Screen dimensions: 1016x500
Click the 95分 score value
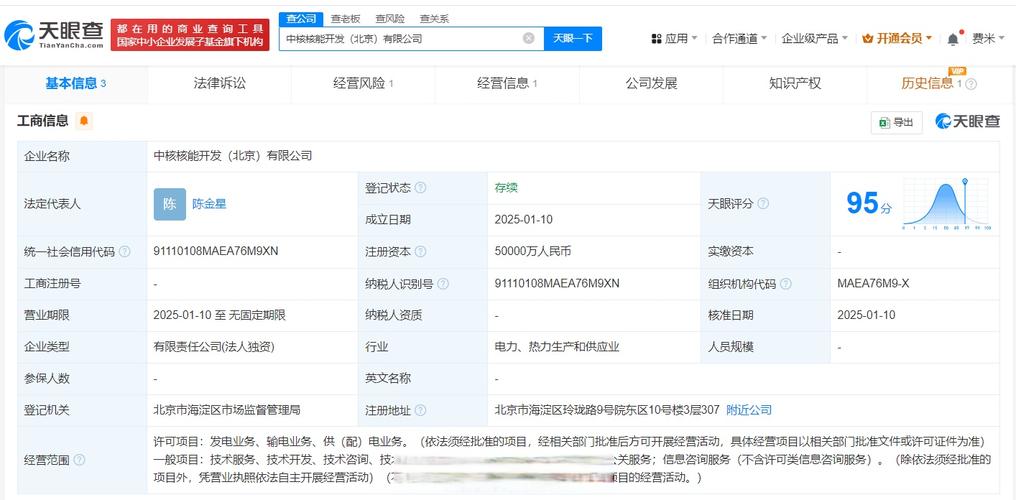[x=869, y=203]
